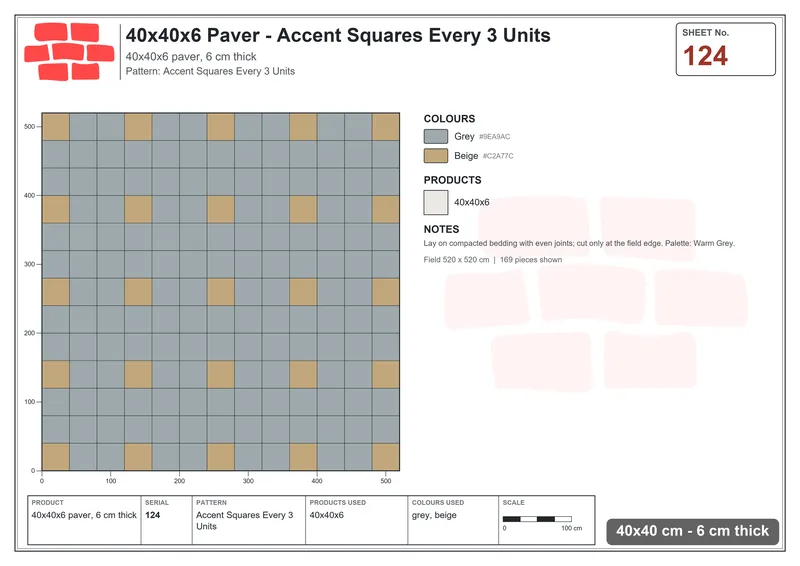
Task: Click the '40x40x6' product name label
Action: click(x=472, y=203)
